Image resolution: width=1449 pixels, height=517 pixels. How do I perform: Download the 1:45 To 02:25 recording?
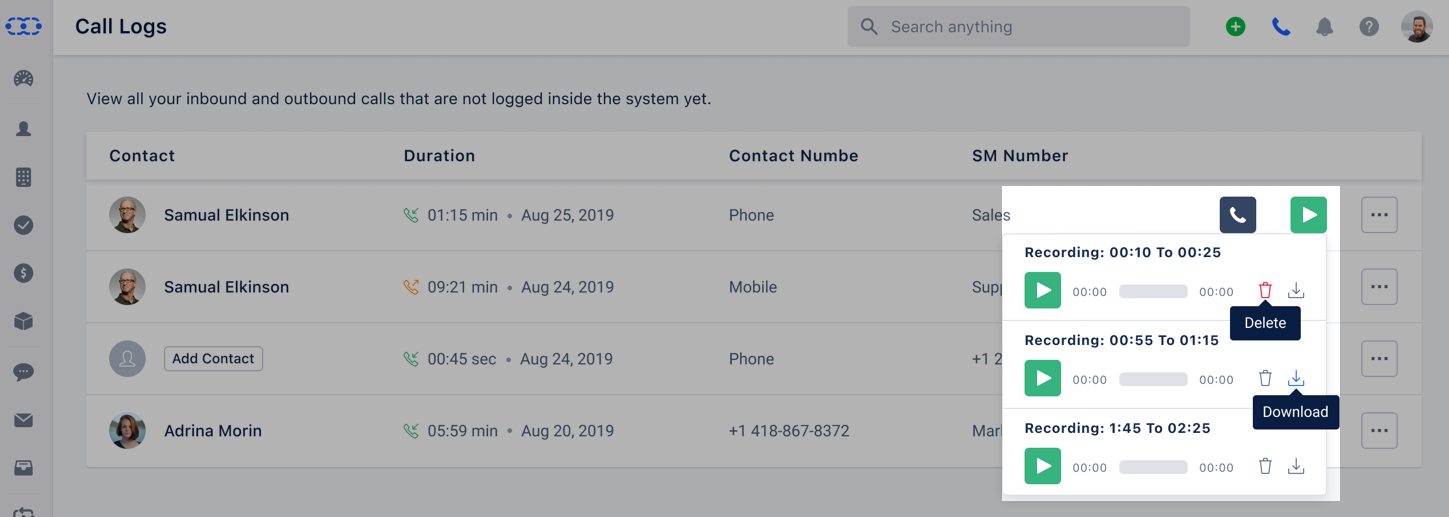tap(1296, 466)
